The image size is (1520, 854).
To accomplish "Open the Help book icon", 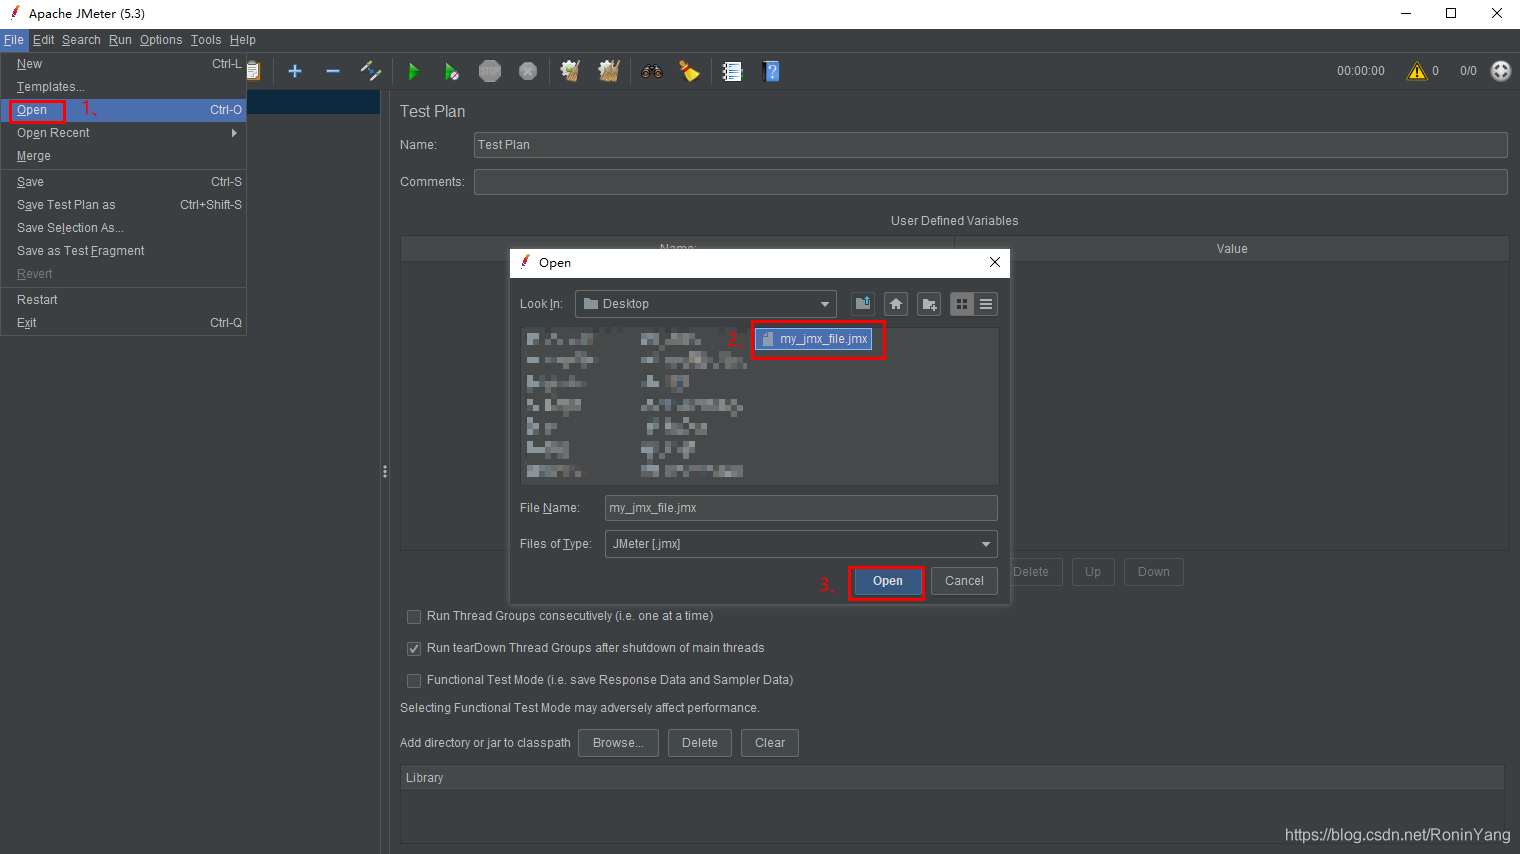I will (x=771, y=71).
